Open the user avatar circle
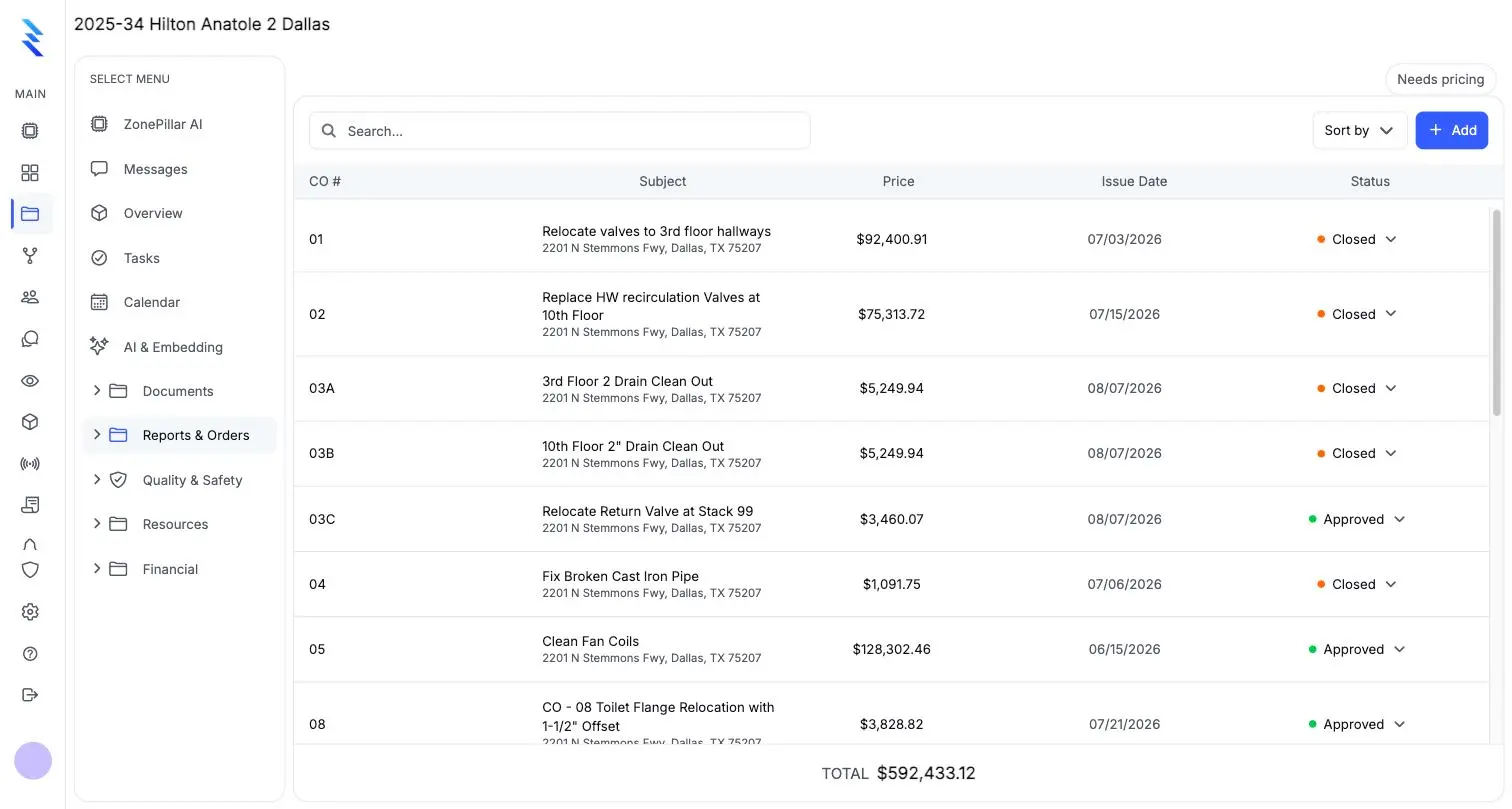 coord(33,761)
